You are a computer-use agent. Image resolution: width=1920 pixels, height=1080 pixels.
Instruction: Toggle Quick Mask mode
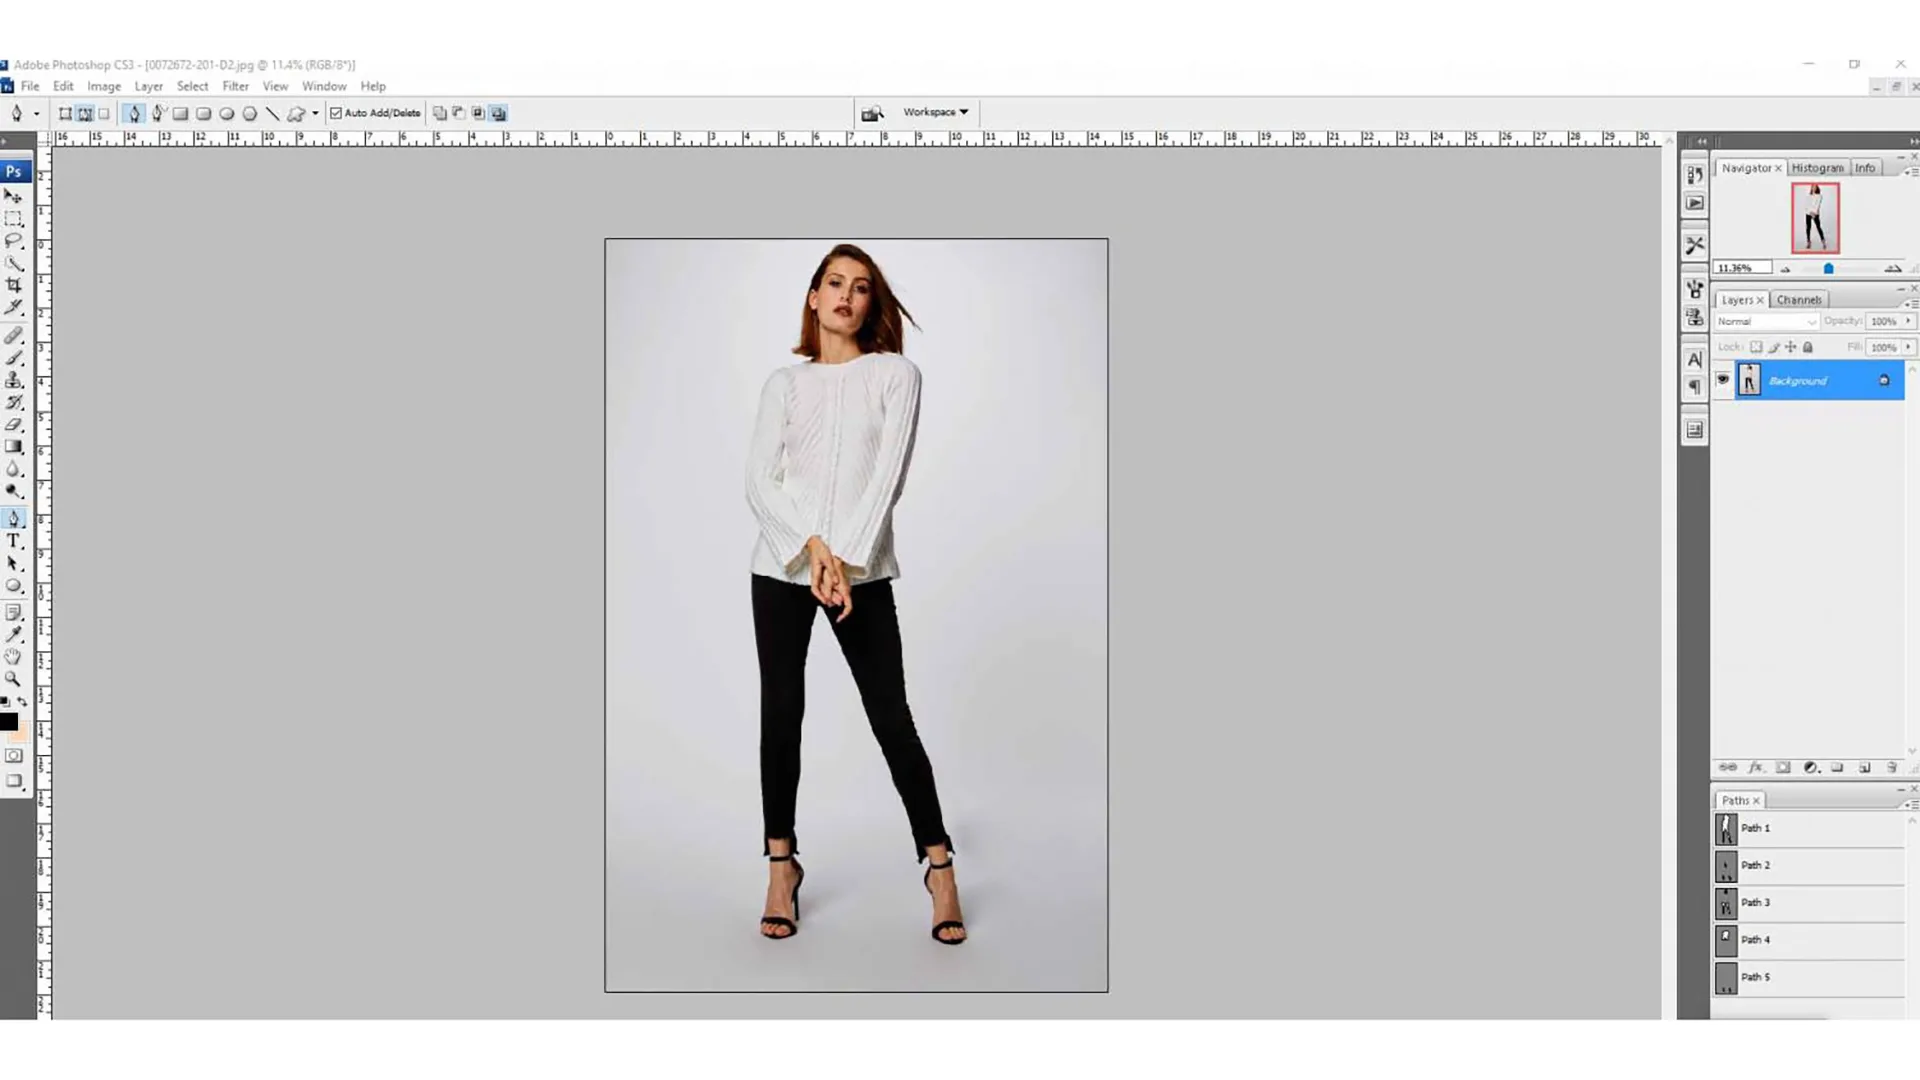pyautogui.click(x=13, y=756)
